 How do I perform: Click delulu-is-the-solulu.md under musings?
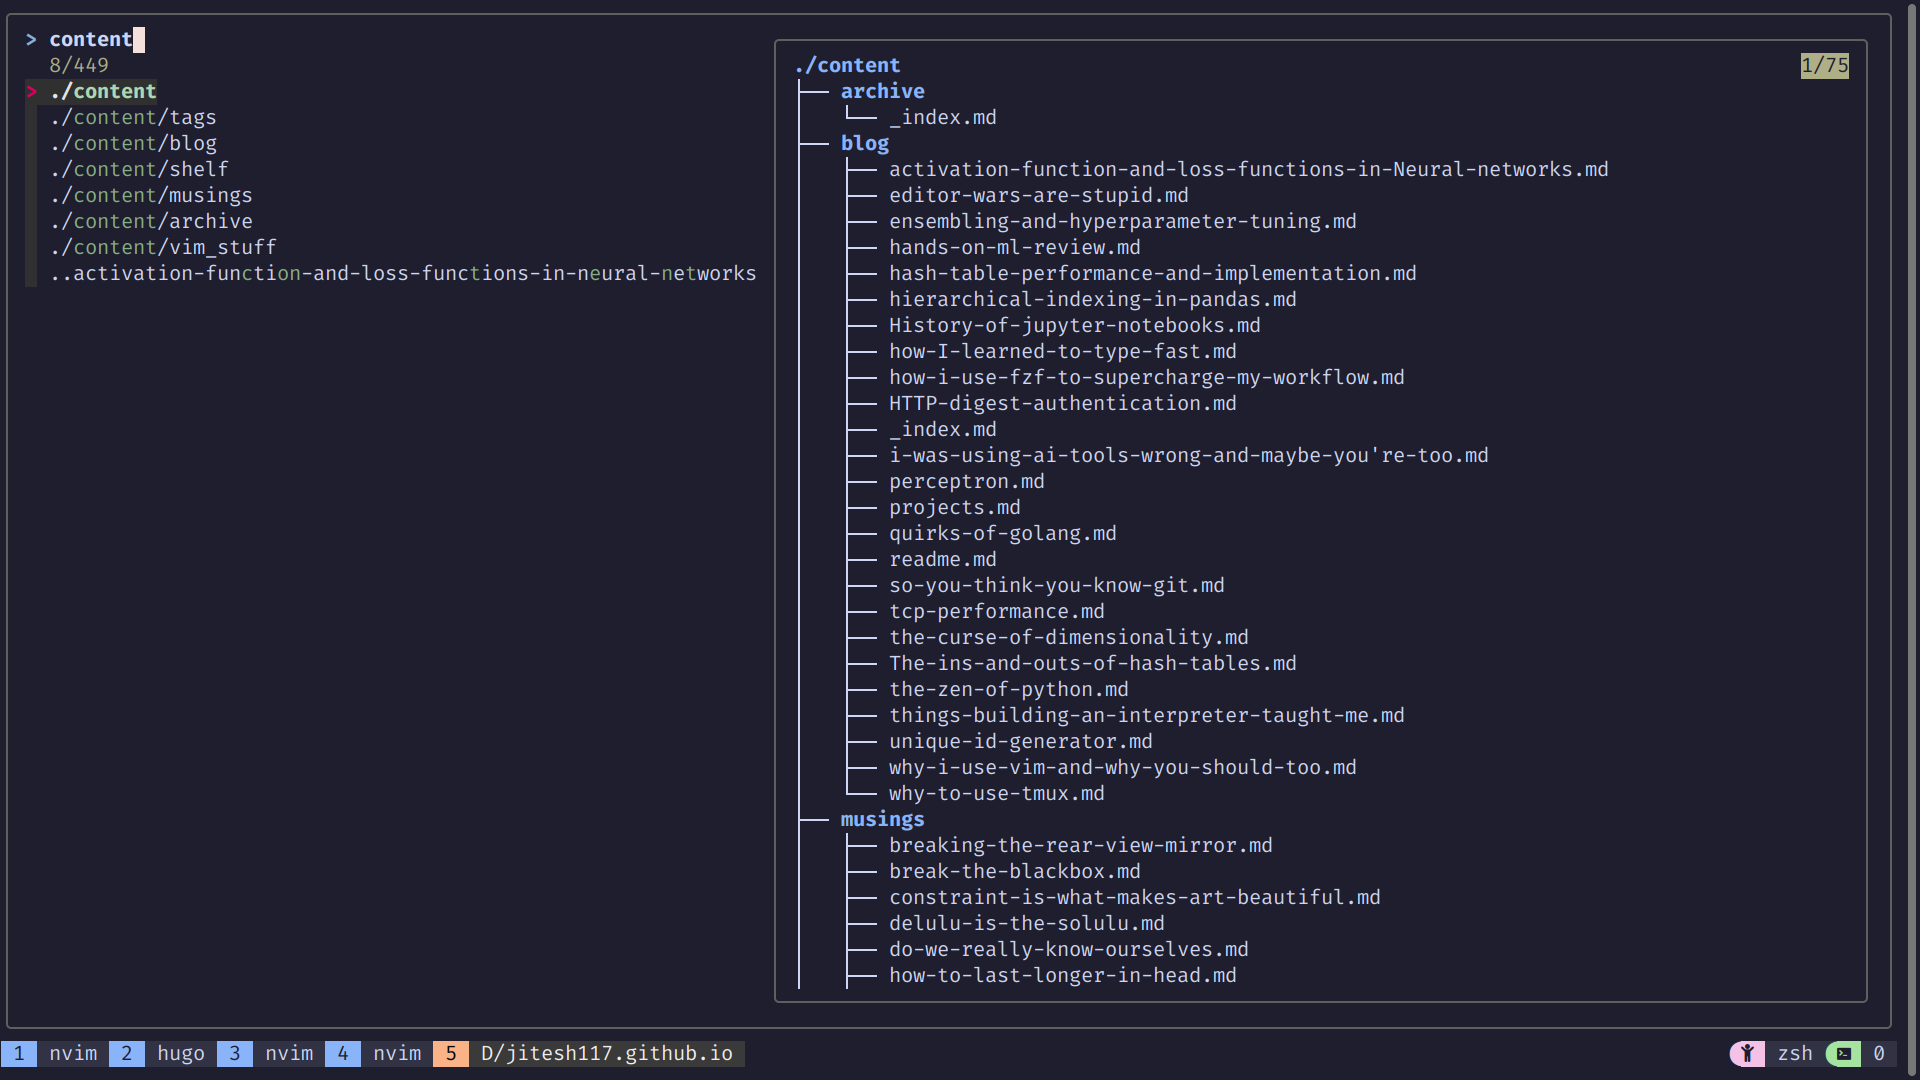1026,923
